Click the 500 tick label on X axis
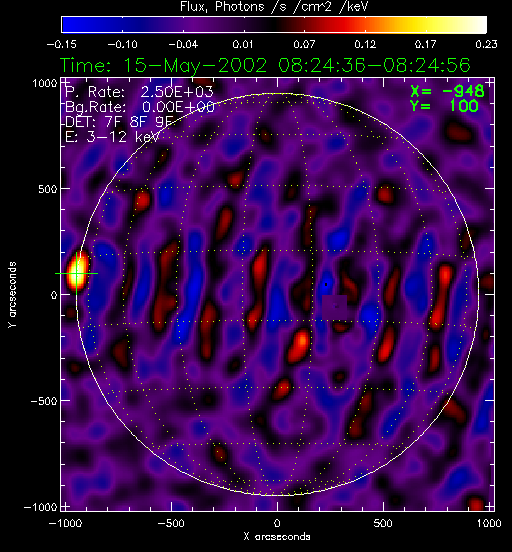 coord(383,523)
